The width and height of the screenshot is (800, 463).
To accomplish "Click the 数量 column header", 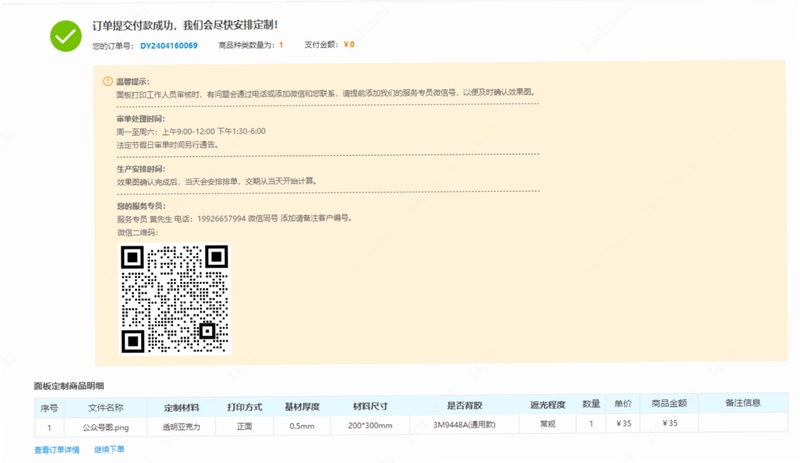I will point(591,404).
